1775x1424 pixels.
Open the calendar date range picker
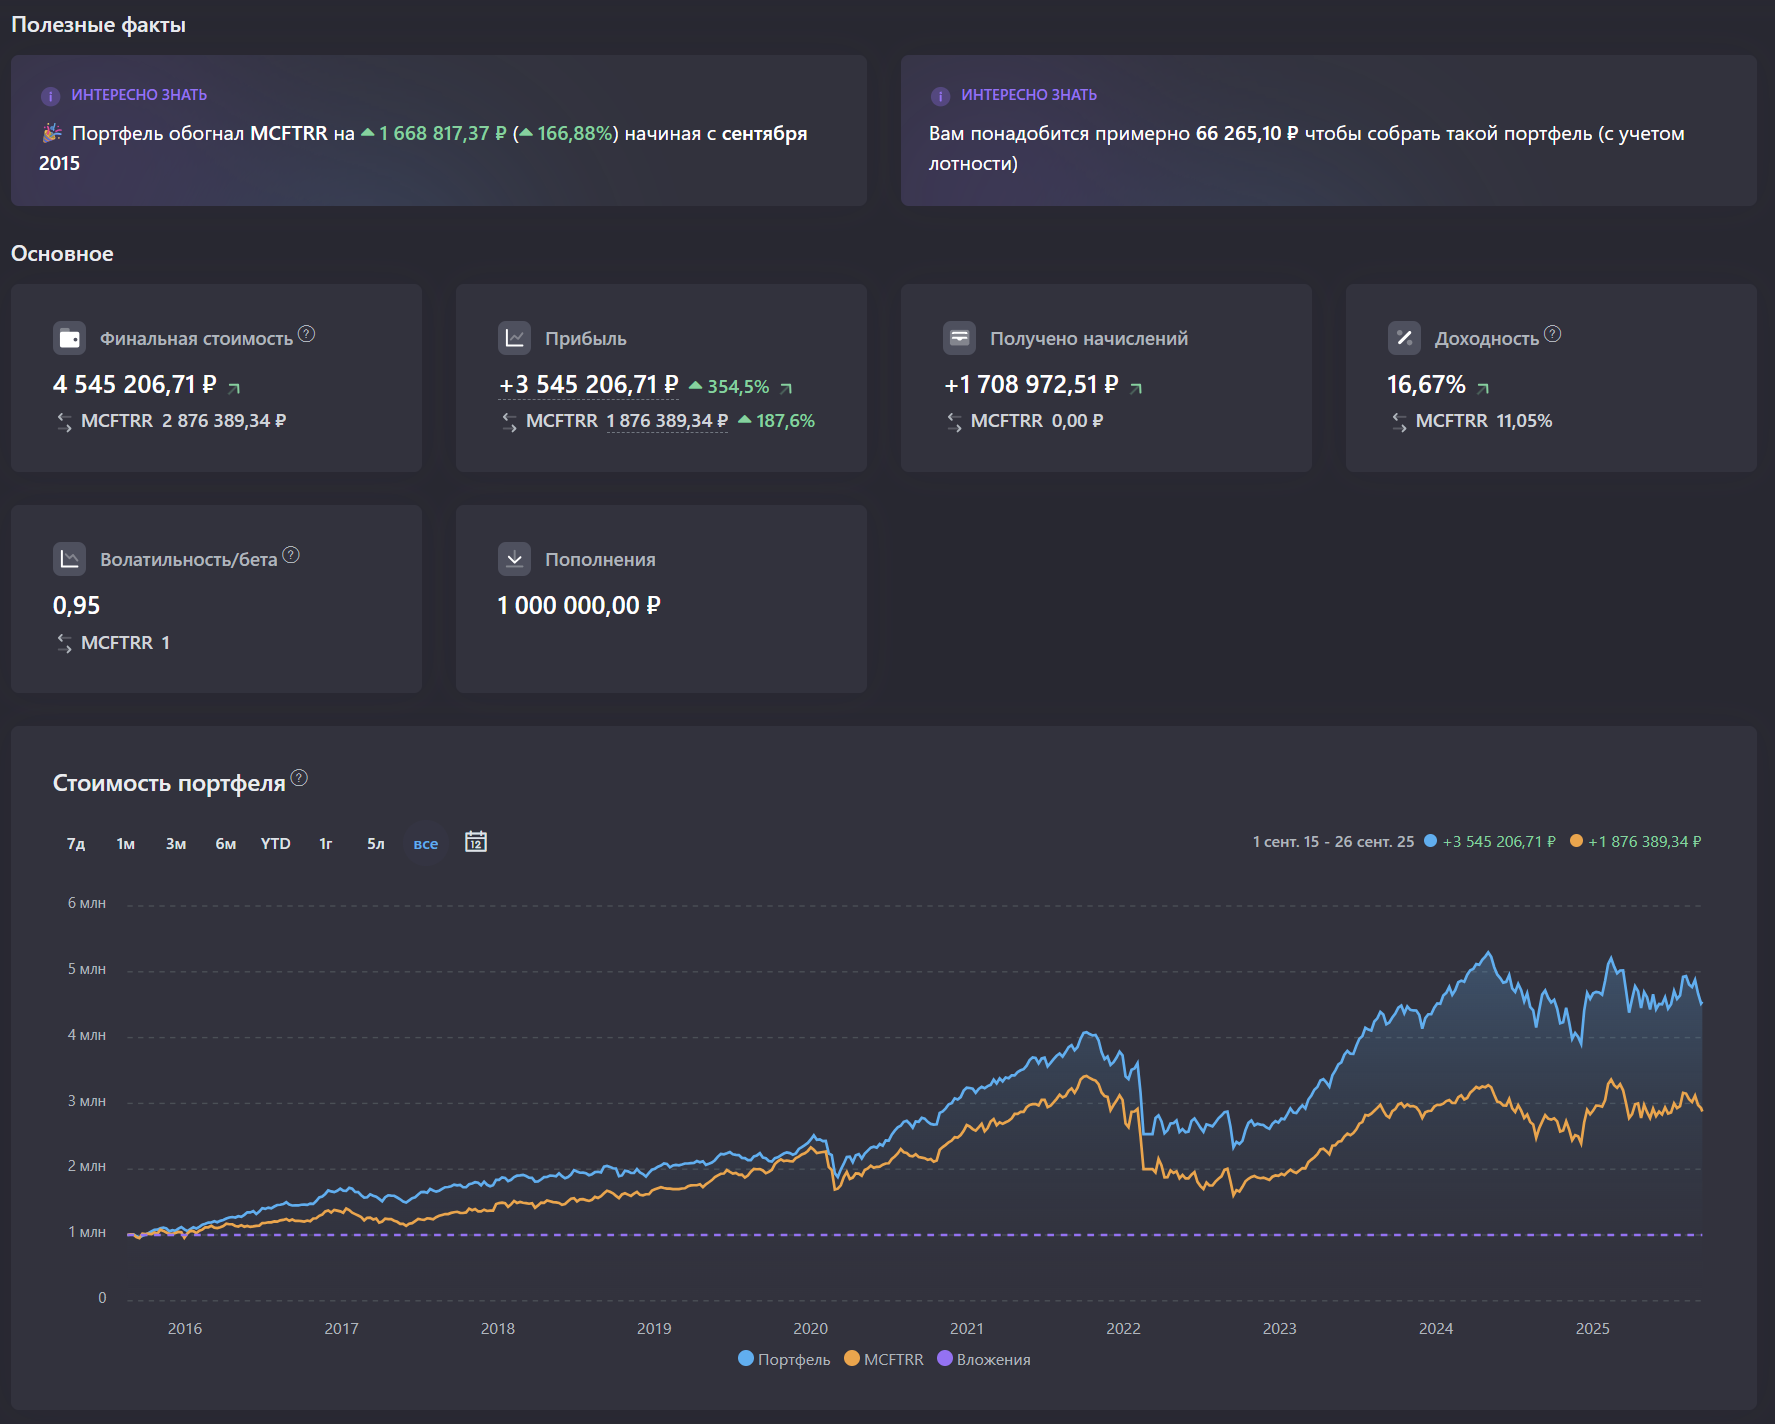(476, 842)
